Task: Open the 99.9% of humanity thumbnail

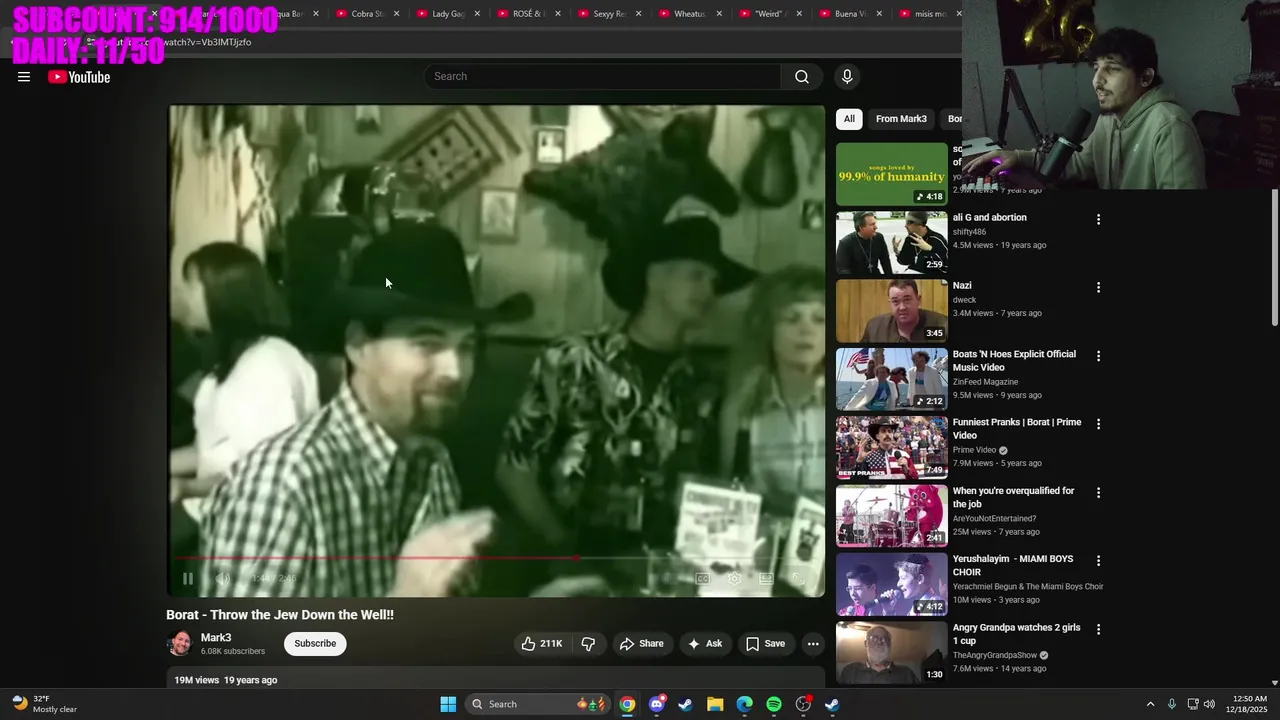Action: click(891, 174)
